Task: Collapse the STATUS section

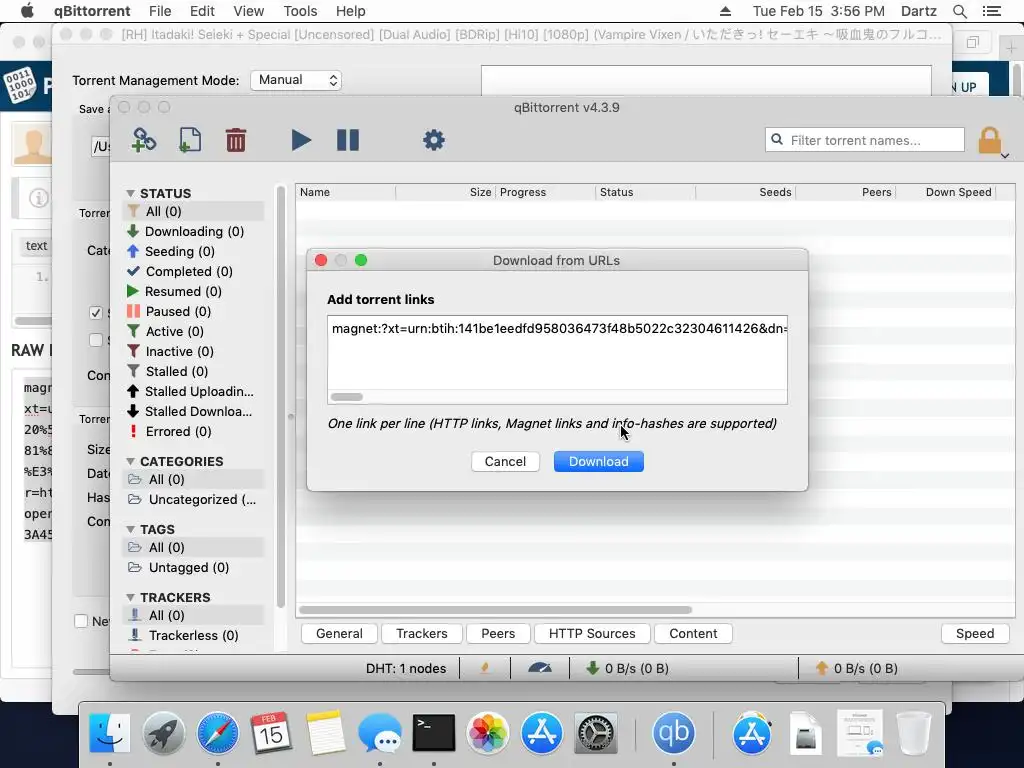Action: click(131, 193)
